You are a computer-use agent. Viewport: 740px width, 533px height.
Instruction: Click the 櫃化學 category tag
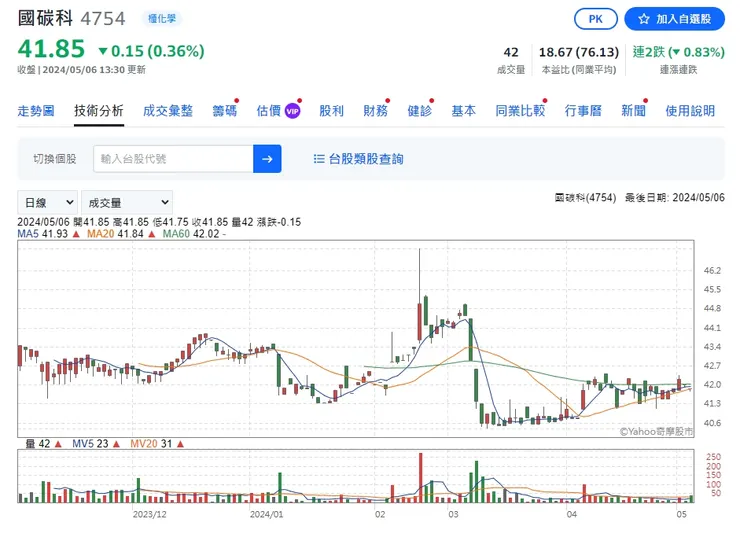point(162,18)
